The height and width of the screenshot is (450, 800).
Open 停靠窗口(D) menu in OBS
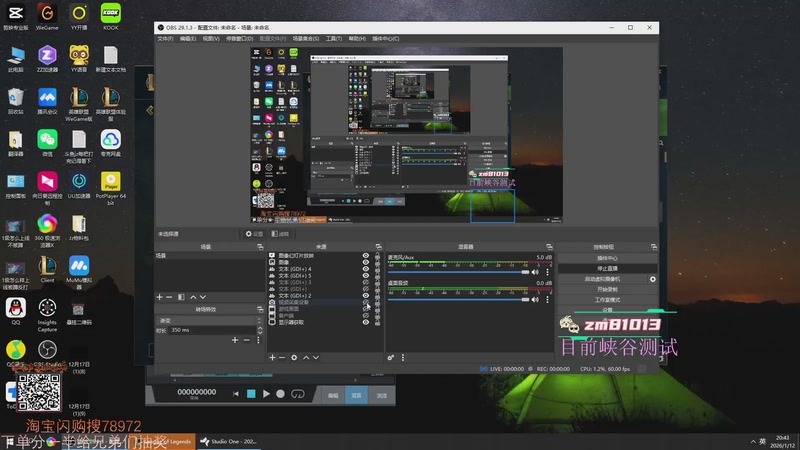(239, 39)
